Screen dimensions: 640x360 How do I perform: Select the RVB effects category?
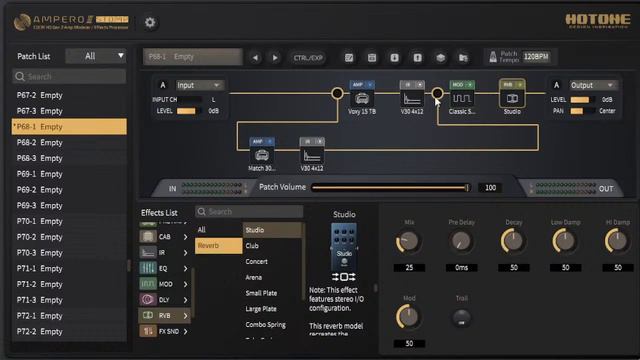coord(164,316)
